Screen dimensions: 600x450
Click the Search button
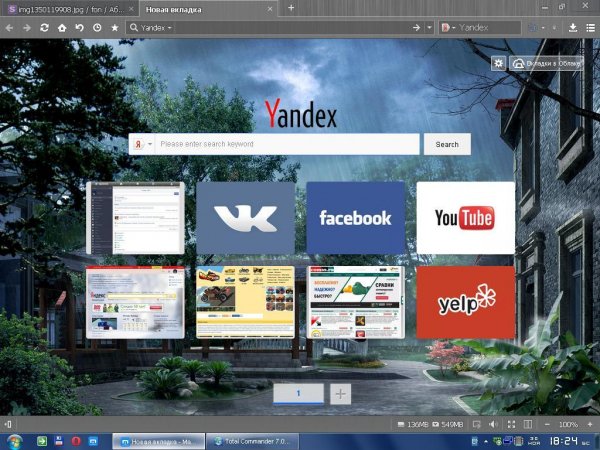(447, 144)
